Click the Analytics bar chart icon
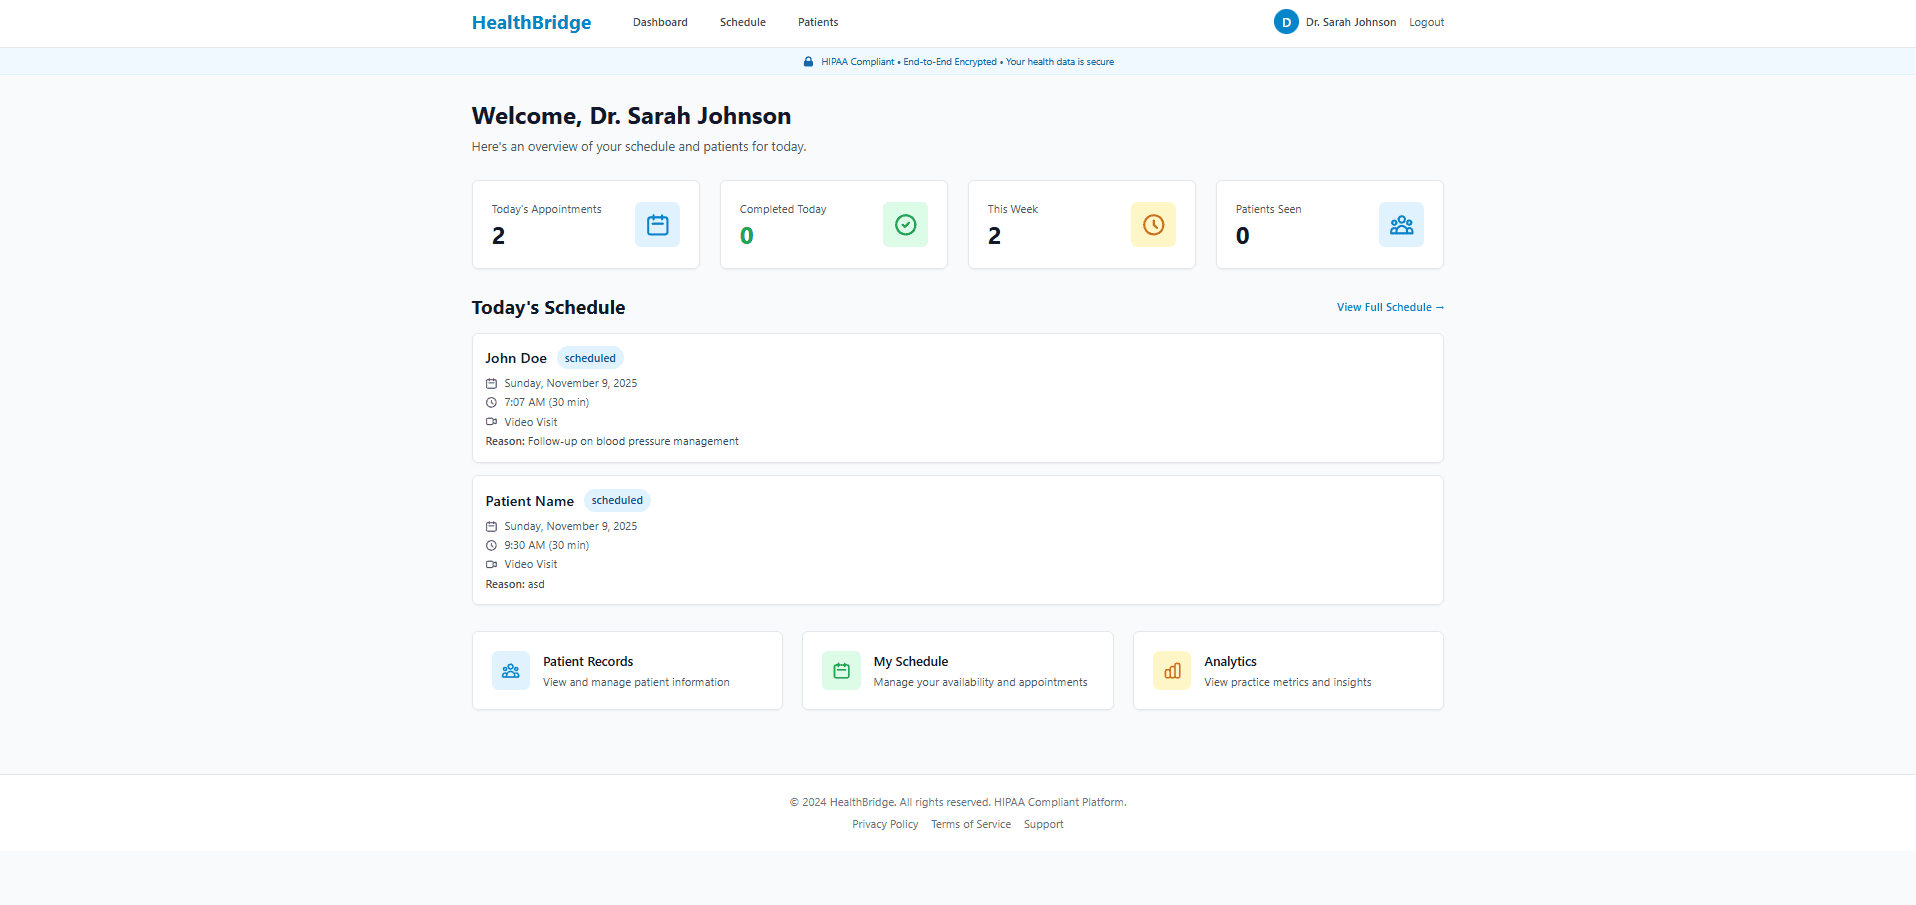 (x=1171, y=670)
